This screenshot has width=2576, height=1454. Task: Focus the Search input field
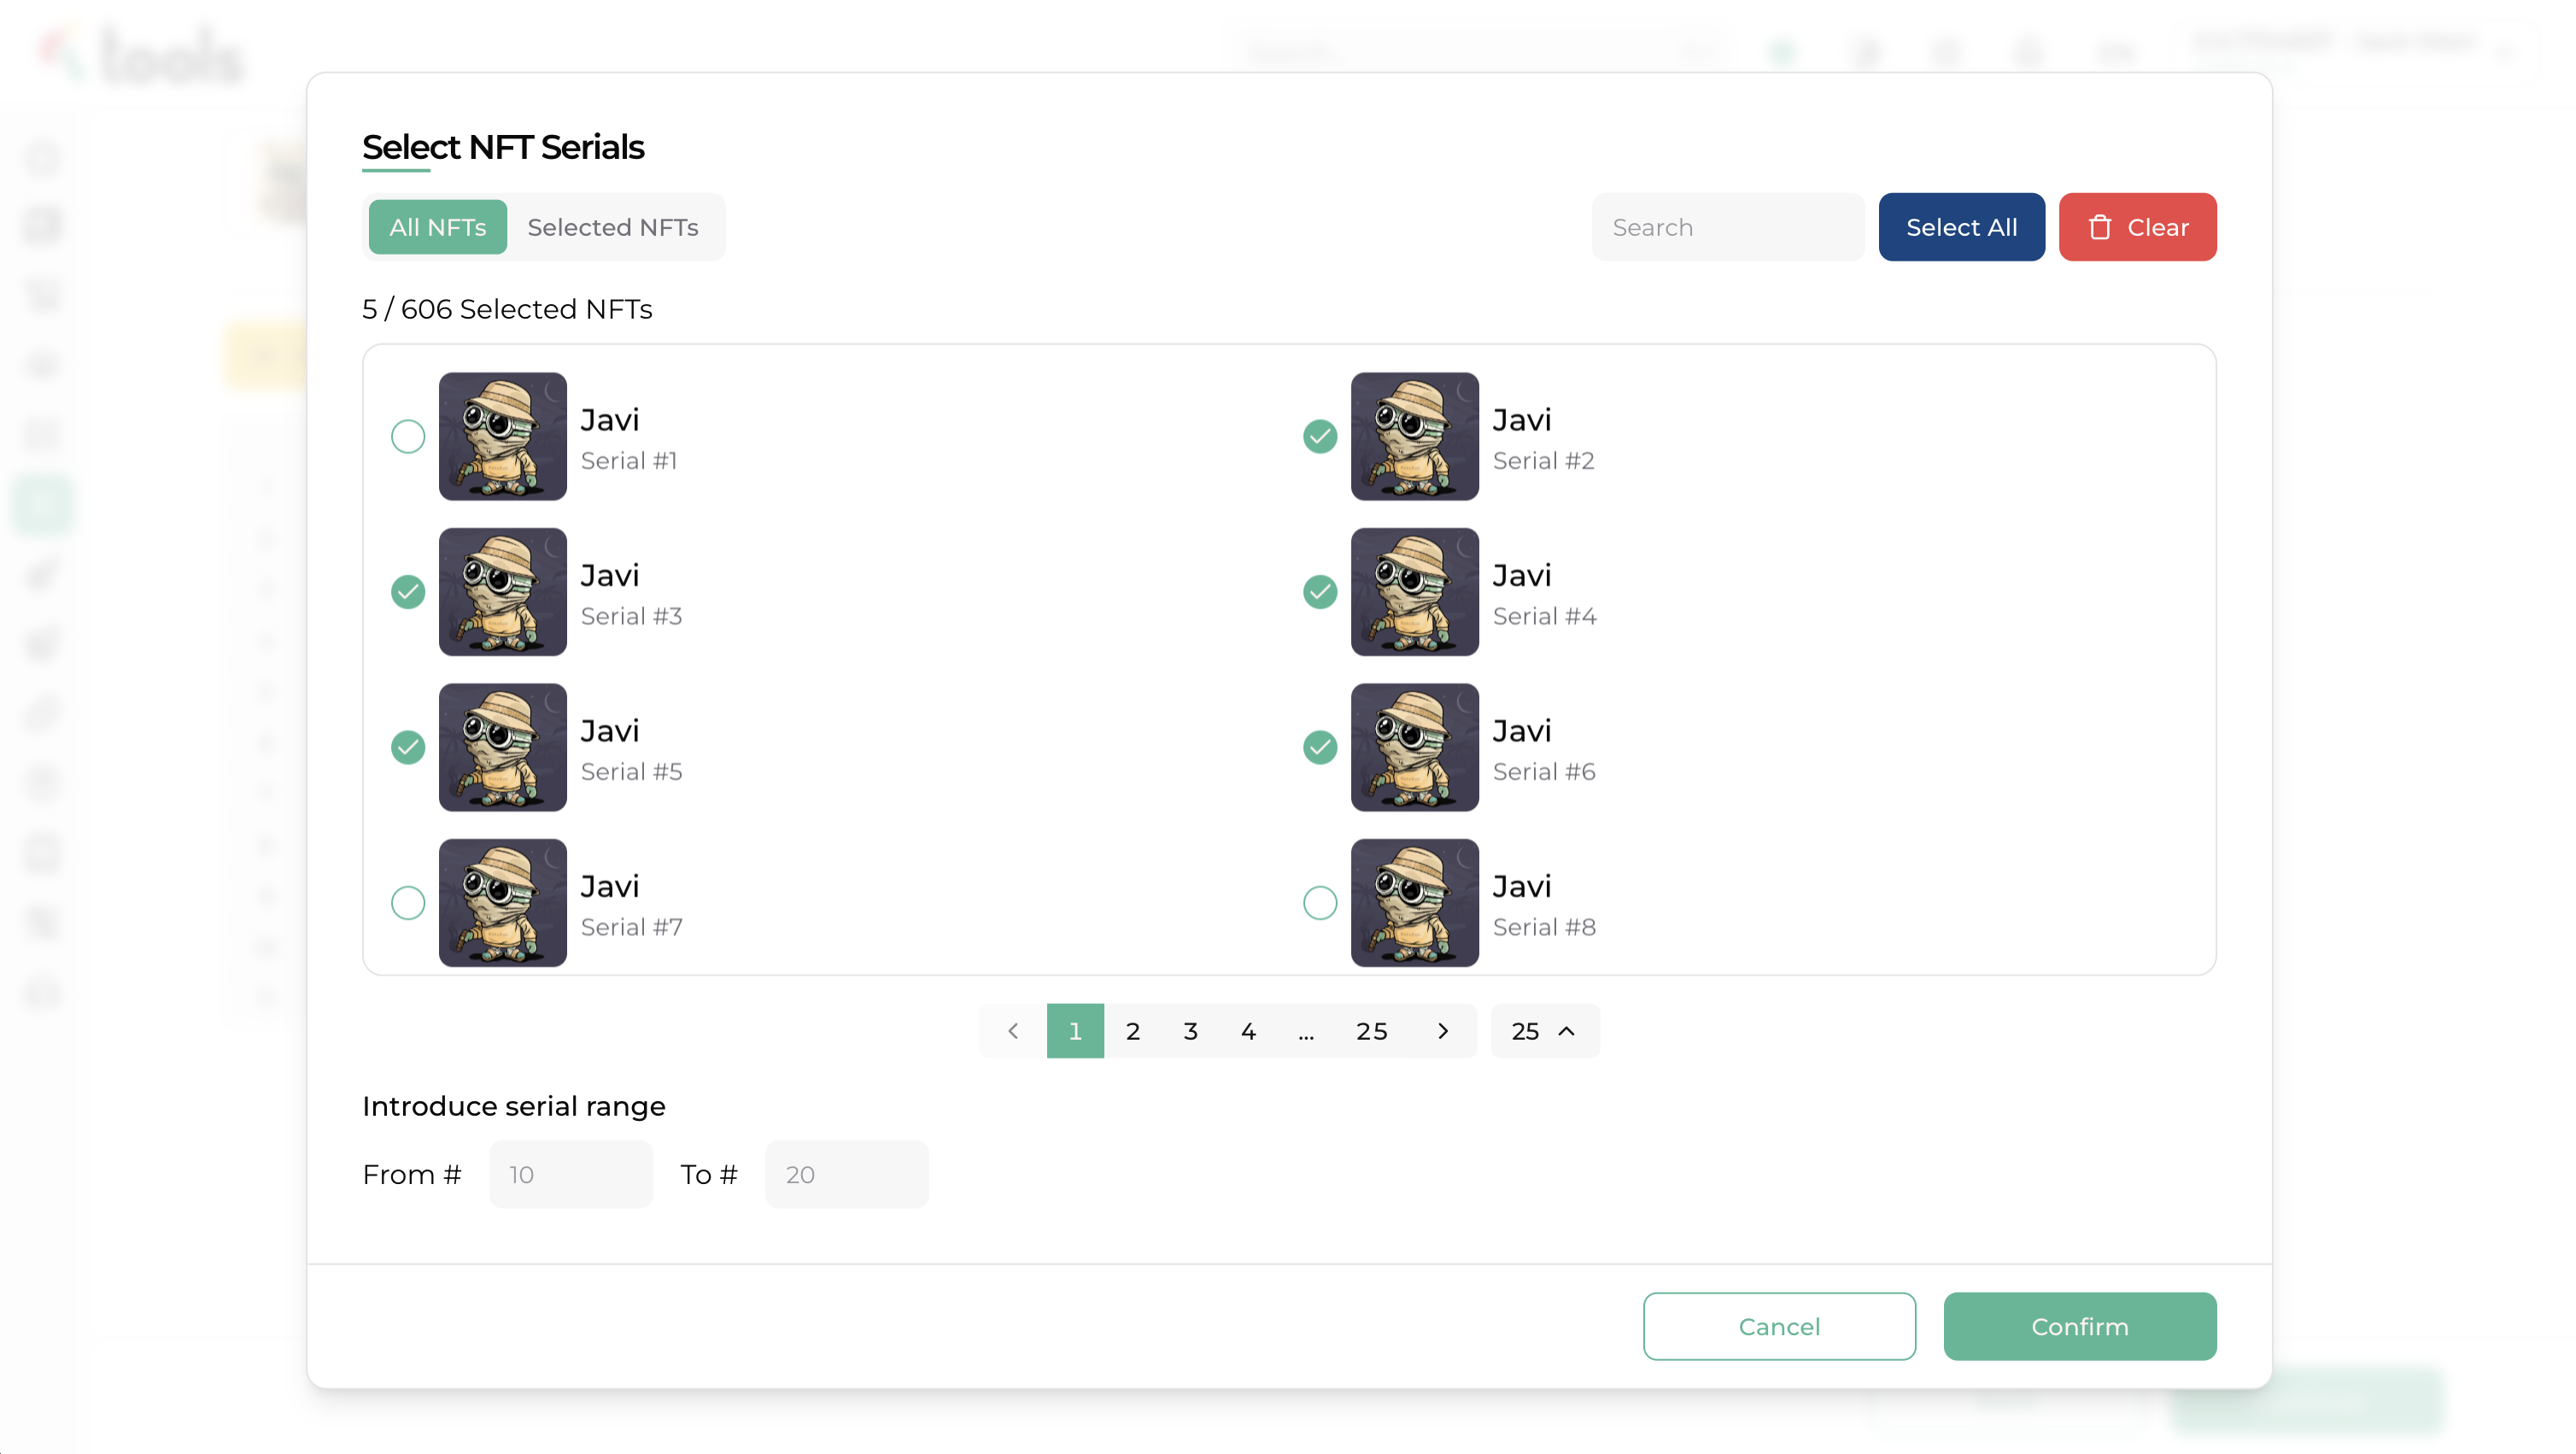pos(1727,228)
